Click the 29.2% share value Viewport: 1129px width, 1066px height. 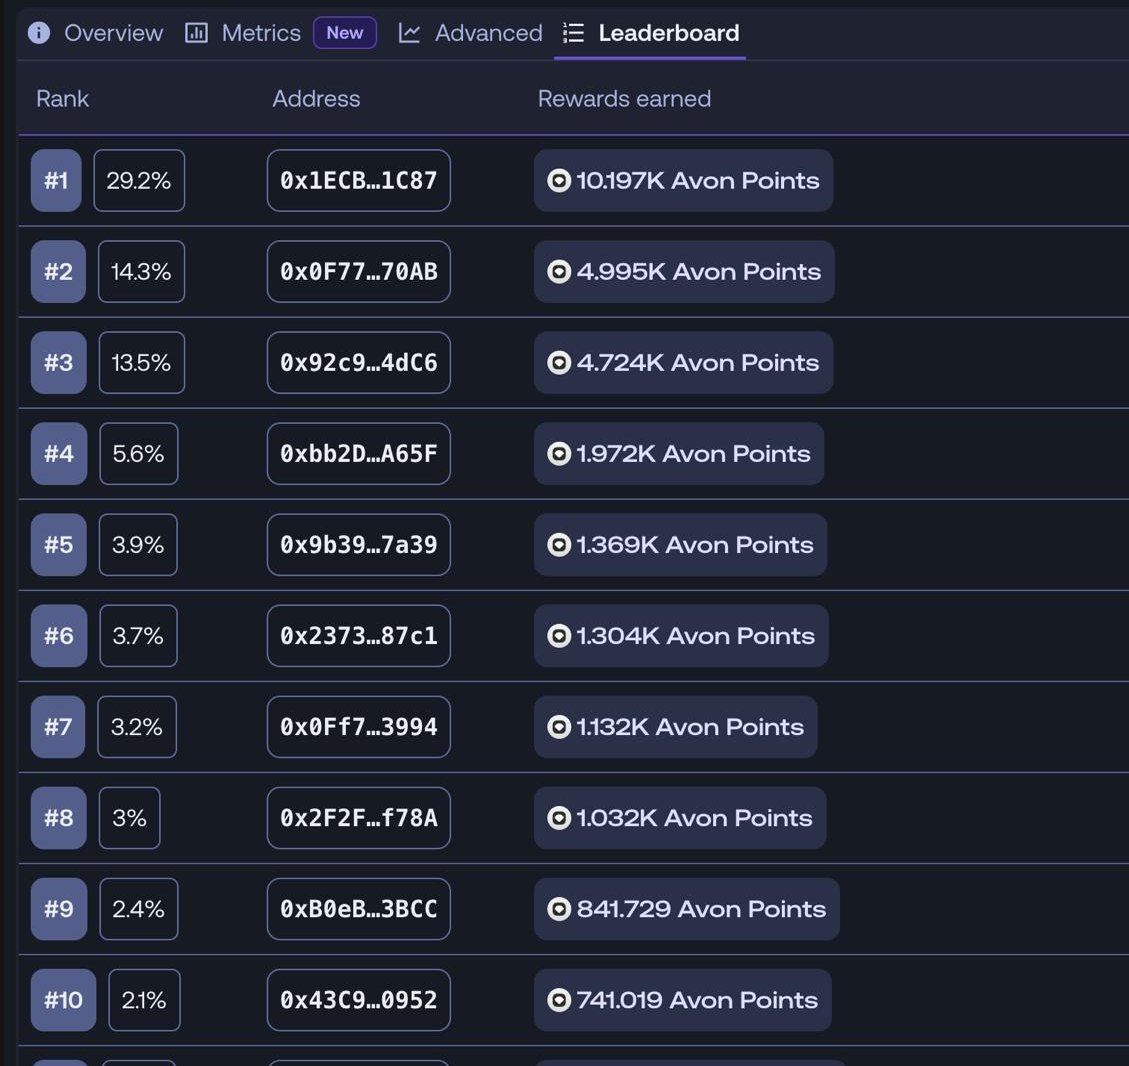click(x=139, y=181)
